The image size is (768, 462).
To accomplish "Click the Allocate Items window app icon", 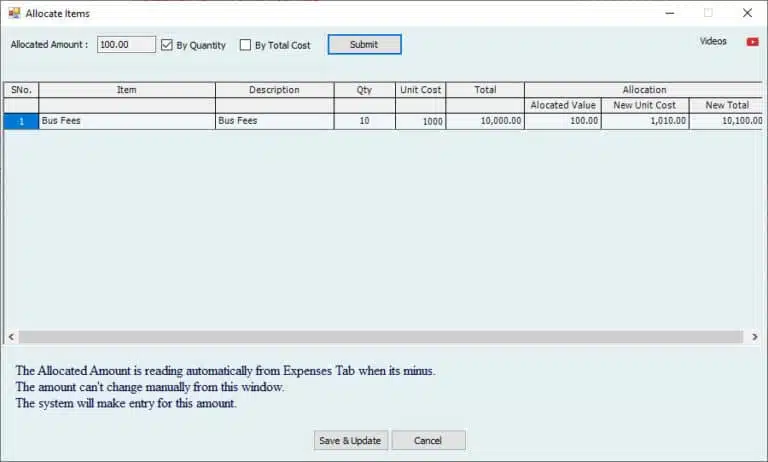I will pos(14,13).
